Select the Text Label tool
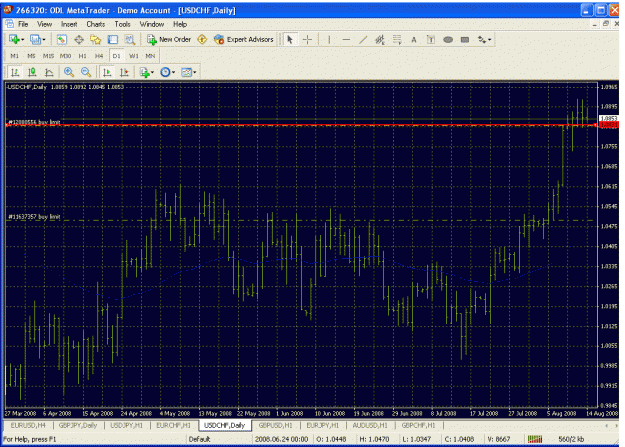The image size is (625, 447). [x=431, y=39]
